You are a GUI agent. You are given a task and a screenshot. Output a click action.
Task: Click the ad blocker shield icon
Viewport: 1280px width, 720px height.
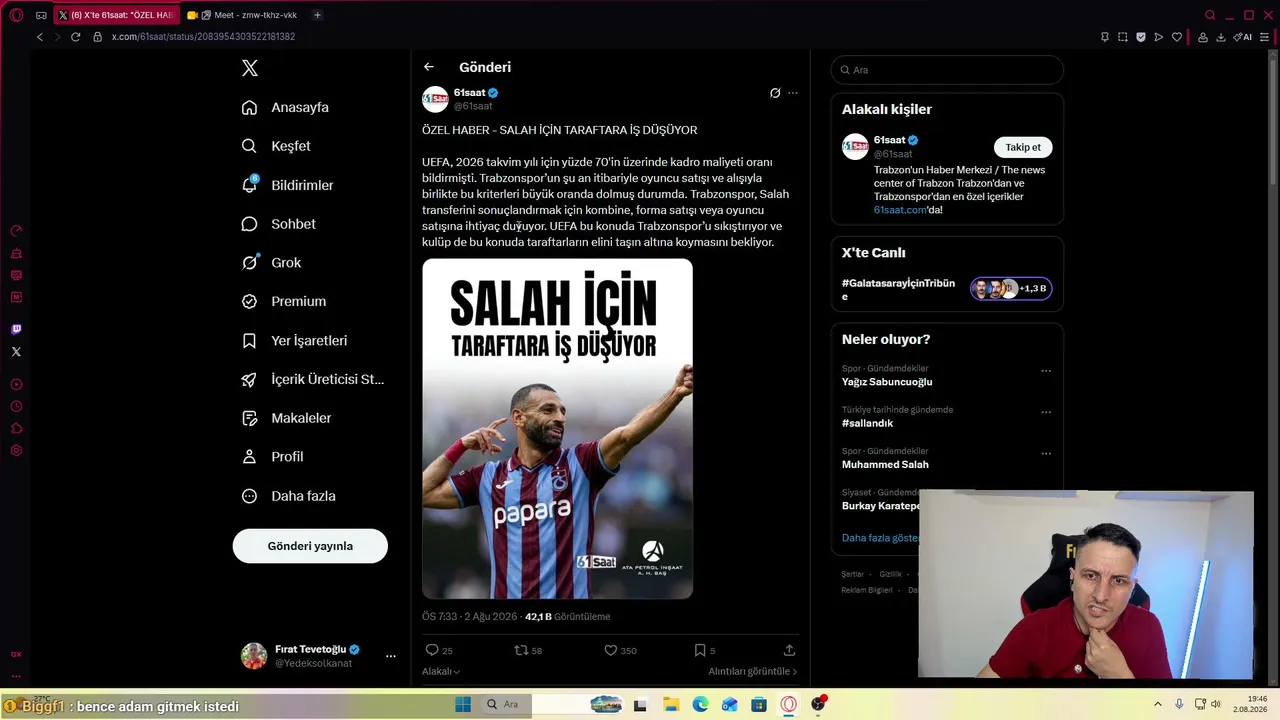pos(1141,37)
